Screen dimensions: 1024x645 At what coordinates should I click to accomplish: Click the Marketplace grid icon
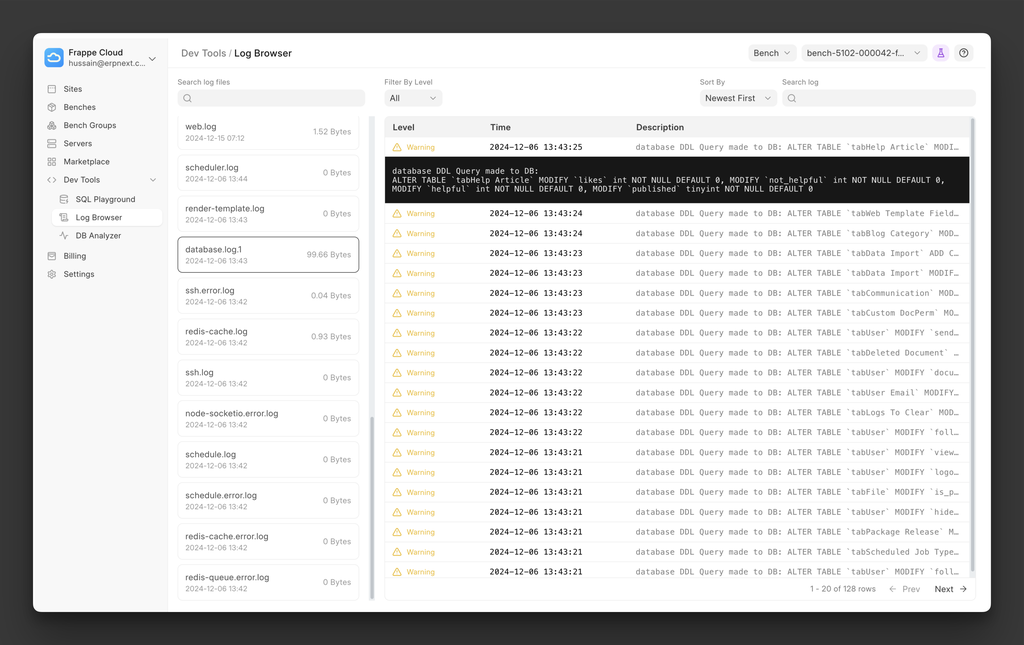click(x=52, y=161)
